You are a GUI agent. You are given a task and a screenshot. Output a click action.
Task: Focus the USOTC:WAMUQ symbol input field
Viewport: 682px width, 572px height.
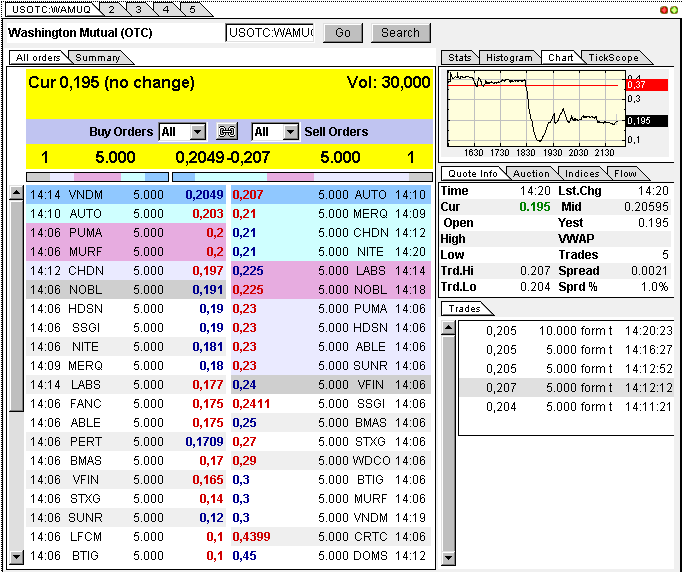tap(270, 33)
